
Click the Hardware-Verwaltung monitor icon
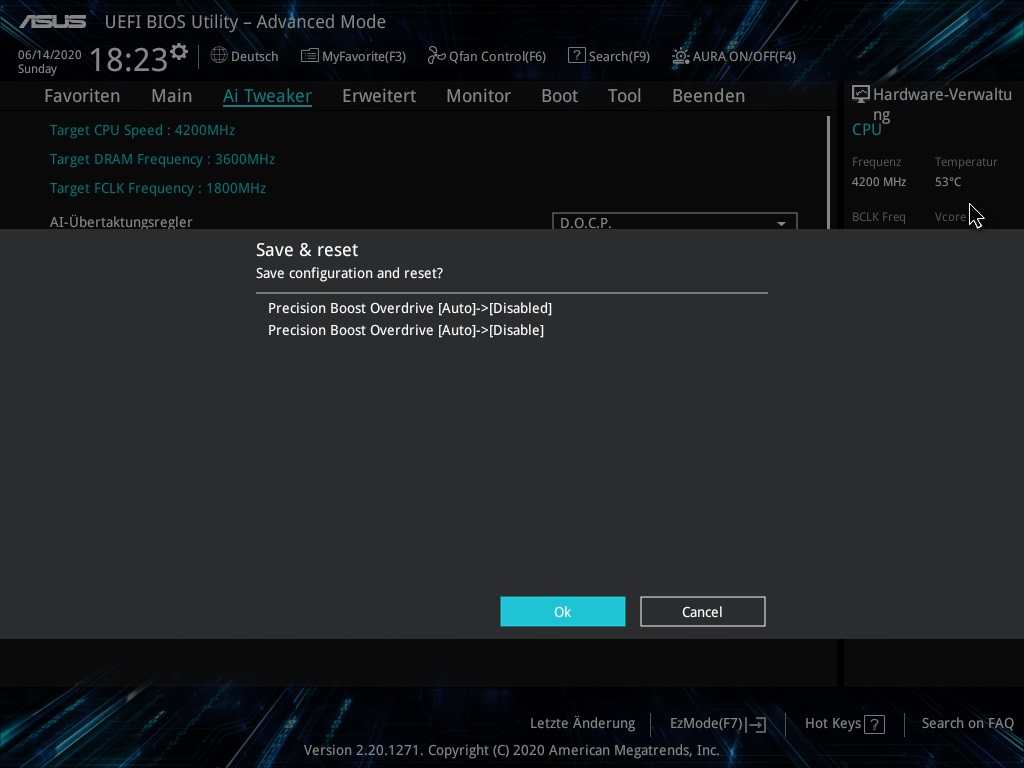click(861, 95)
